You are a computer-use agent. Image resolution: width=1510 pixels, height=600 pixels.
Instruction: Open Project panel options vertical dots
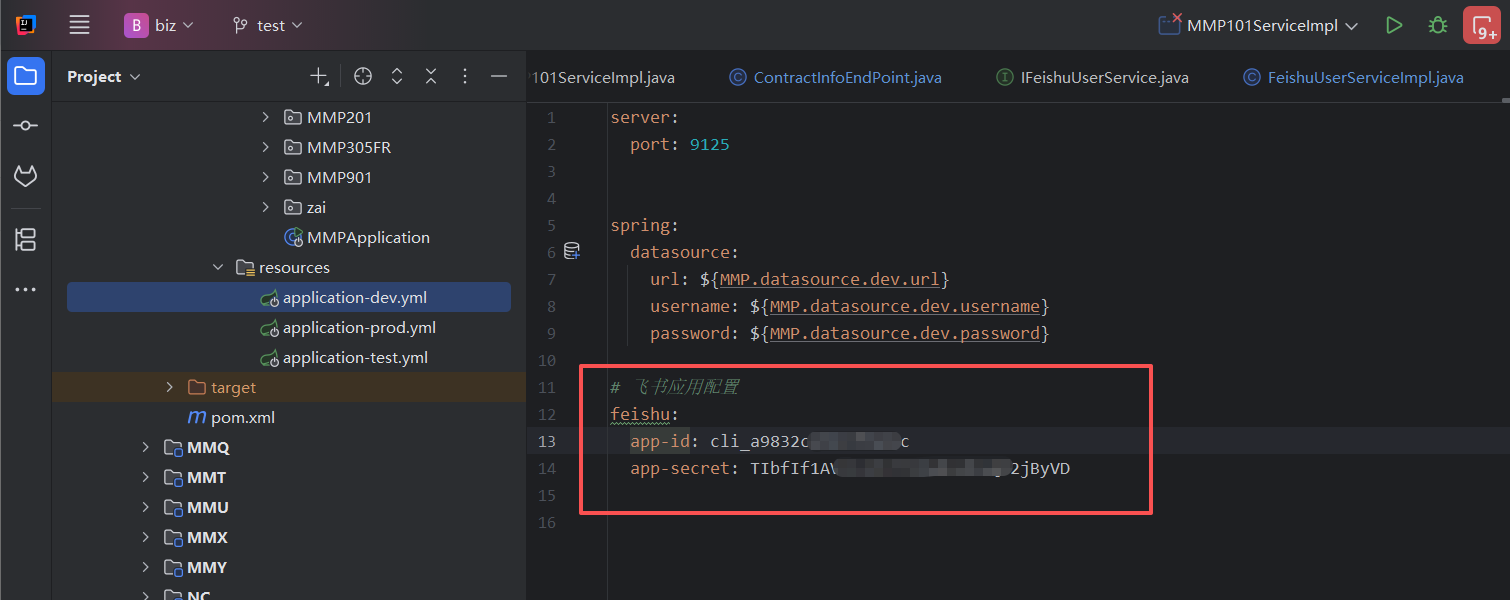tap(464, 76)
